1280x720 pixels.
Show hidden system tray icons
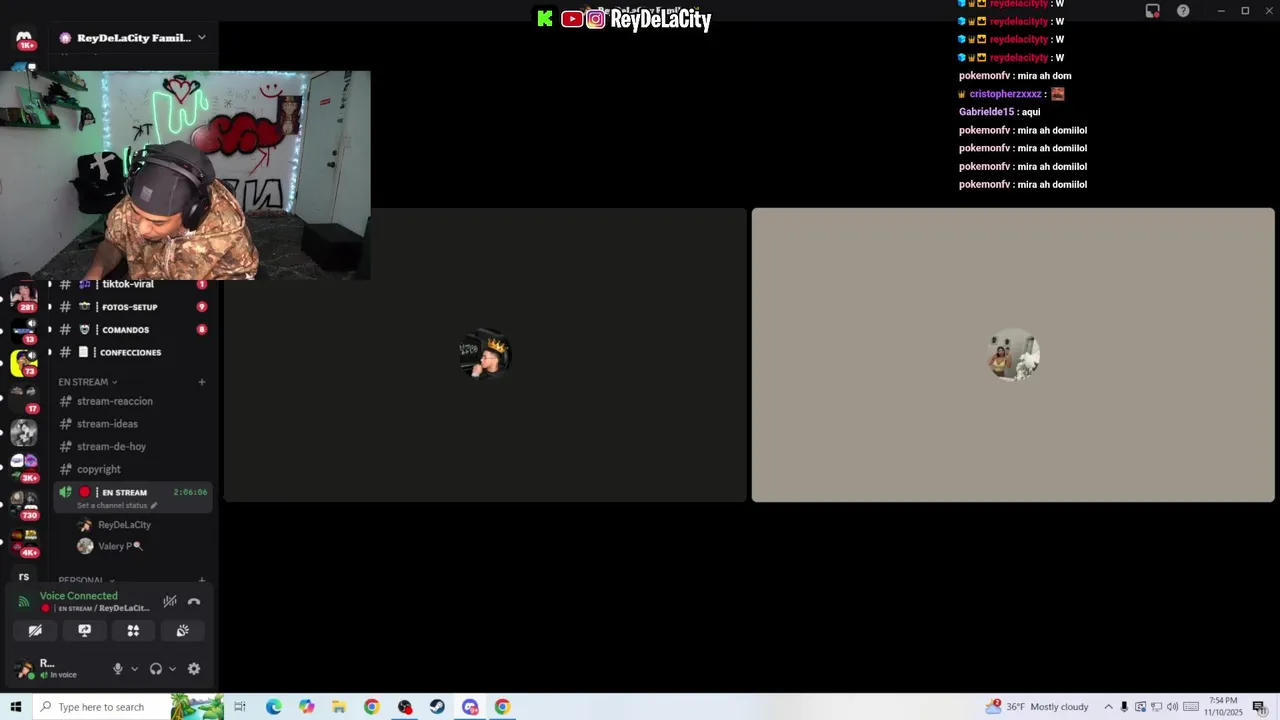[x=1108, y=707]
